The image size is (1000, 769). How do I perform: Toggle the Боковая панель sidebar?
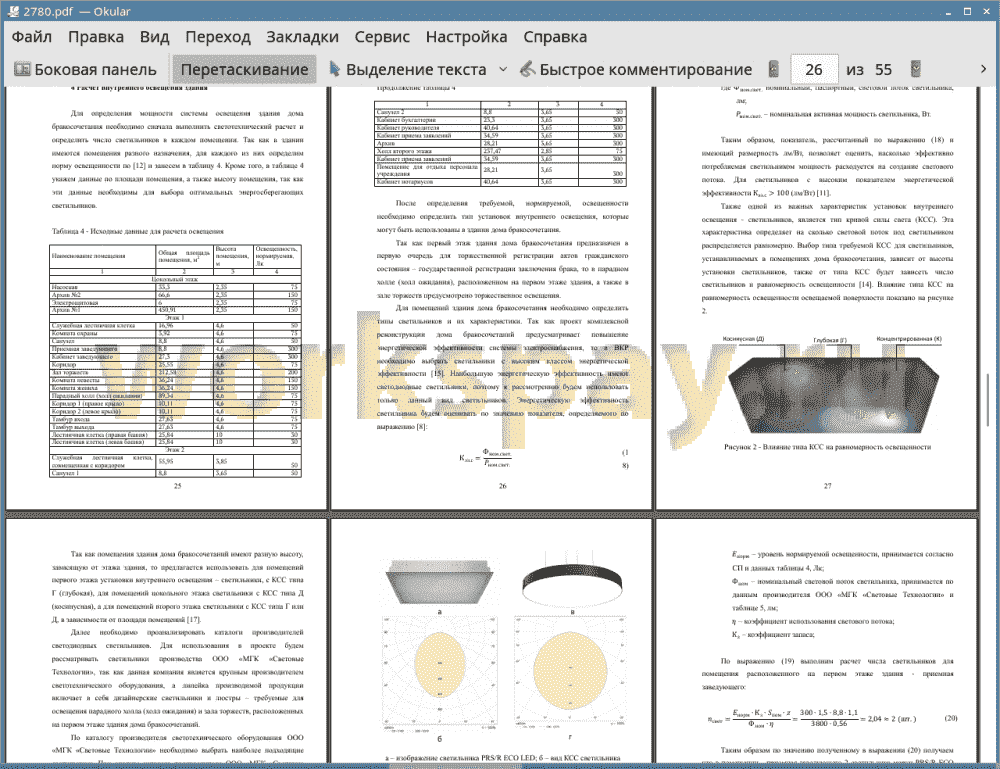tap(85, 69)
